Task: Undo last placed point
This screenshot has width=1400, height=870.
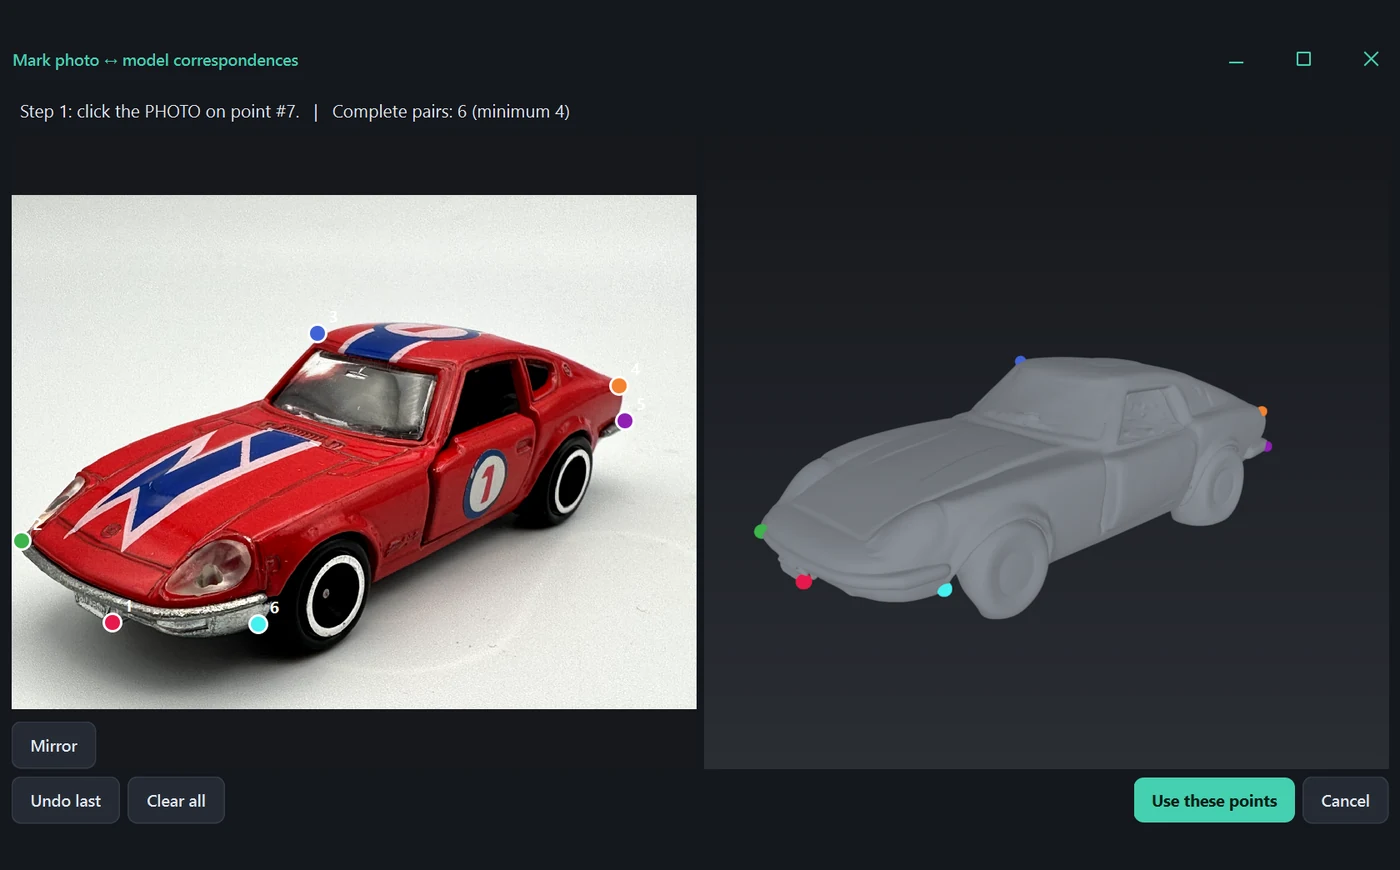Action: (66, 801)
